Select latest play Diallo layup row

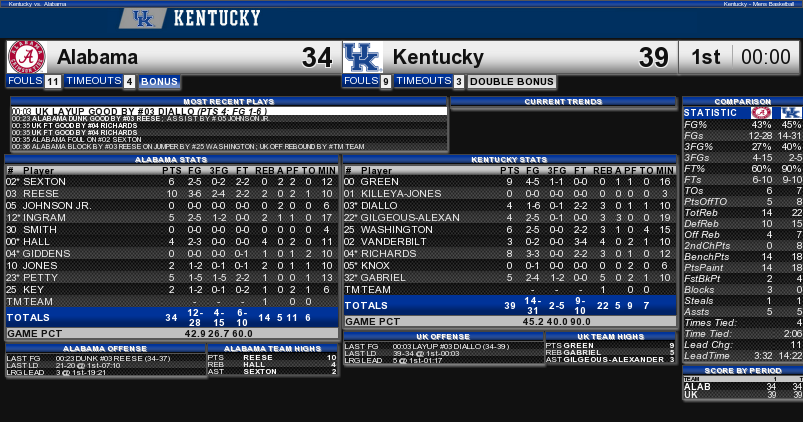[229, 111]
